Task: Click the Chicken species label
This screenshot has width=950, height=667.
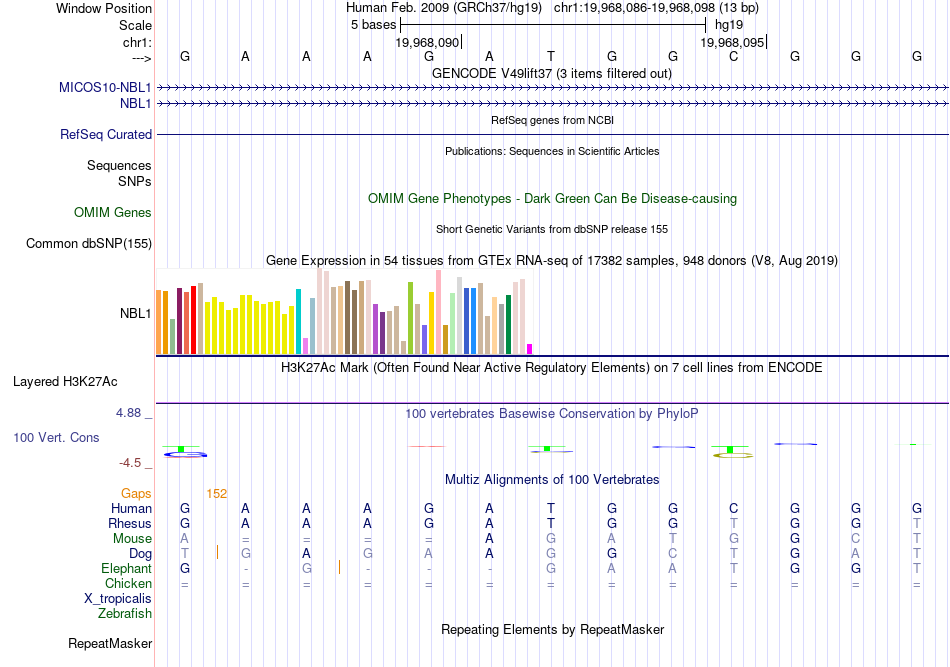Action: pyautogui.click(x=128, y=583)
